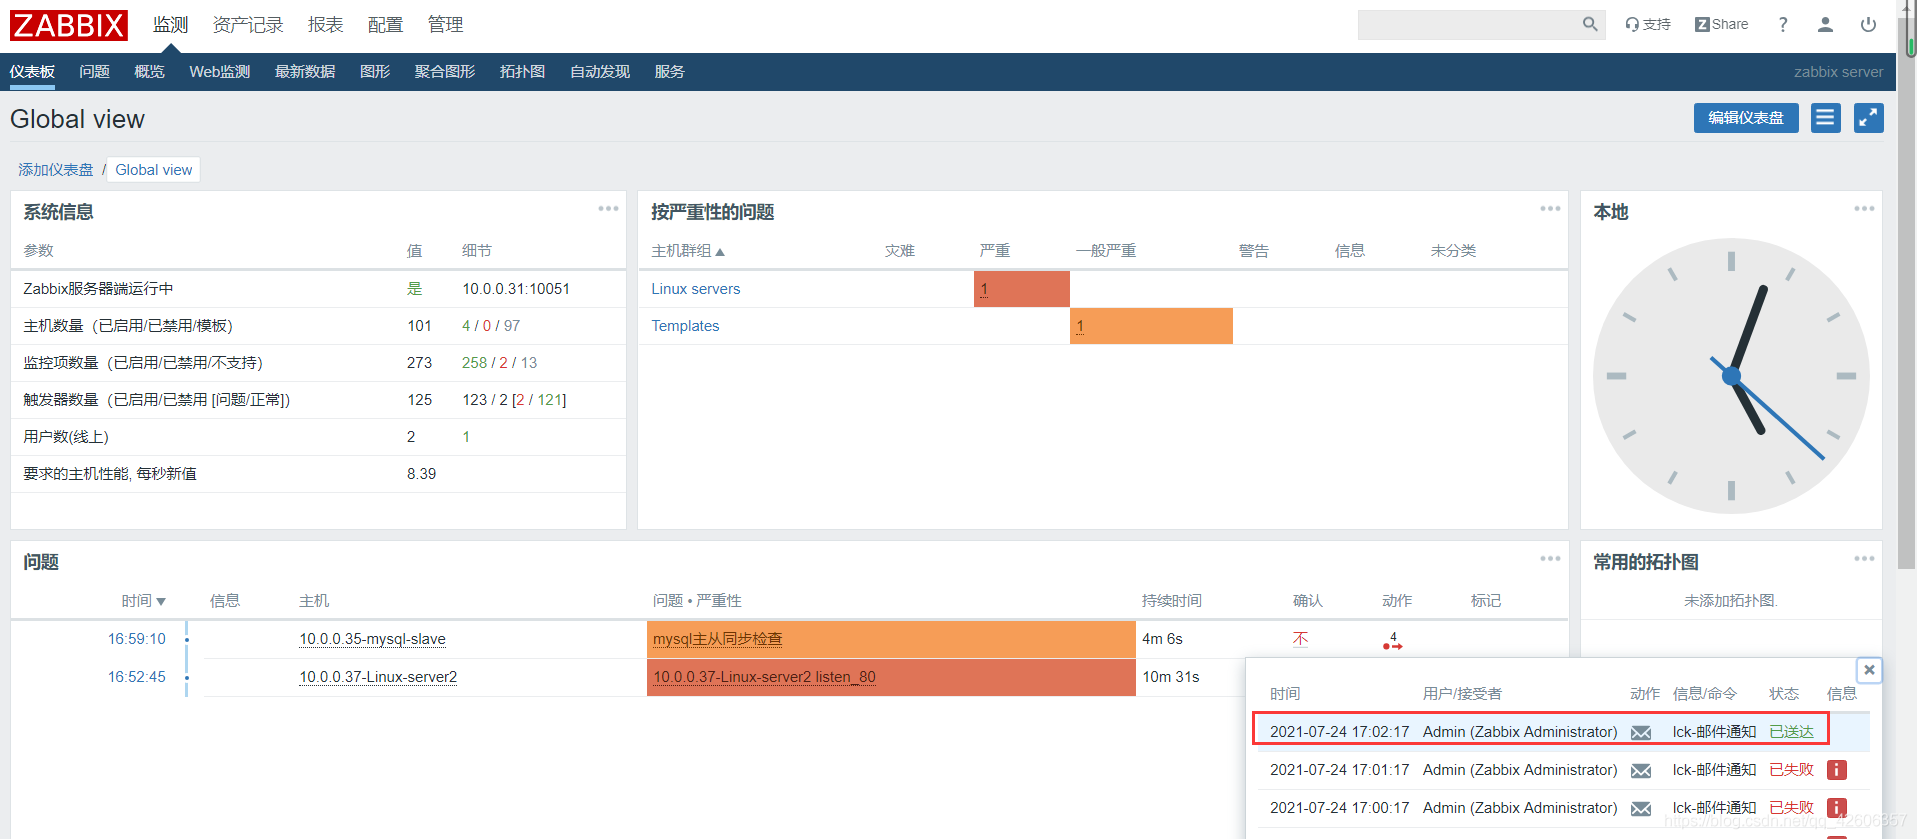1917x839 pixels.
Task: Select the Screens submenu tab
Action: tap(445, 72)
